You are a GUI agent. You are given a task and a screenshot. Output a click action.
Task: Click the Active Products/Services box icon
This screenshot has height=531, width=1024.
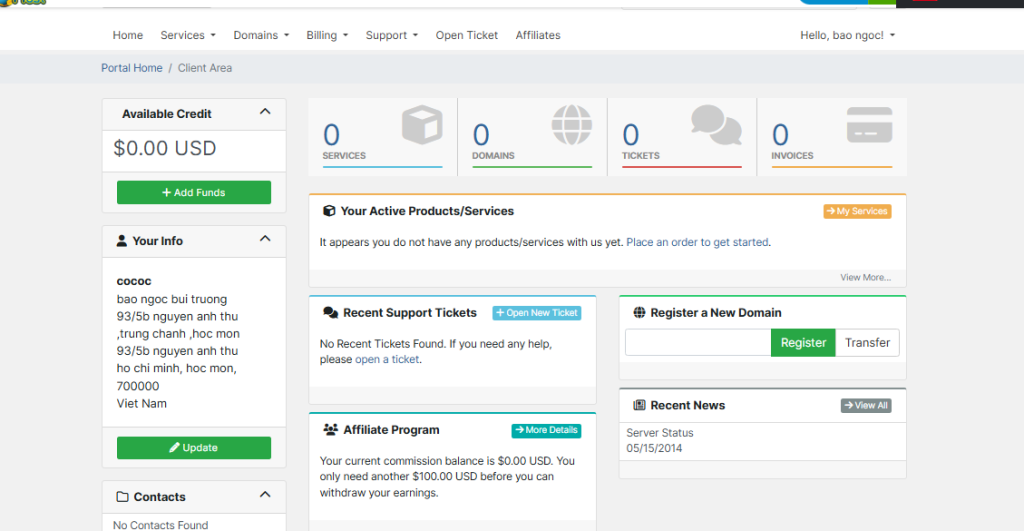click(329, 211)
